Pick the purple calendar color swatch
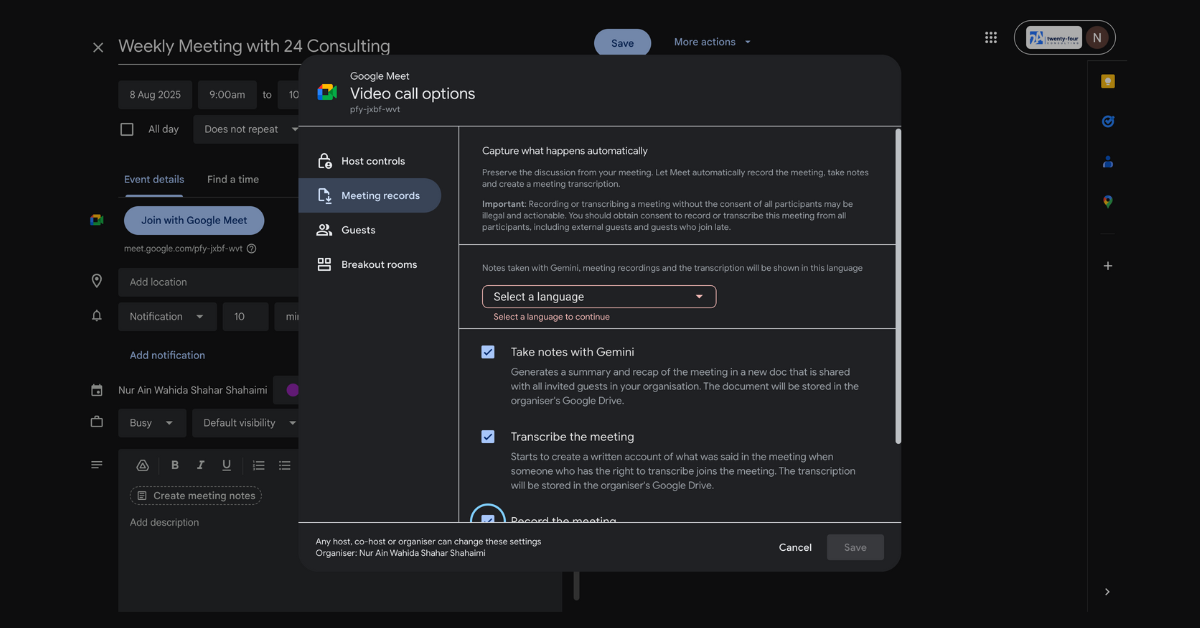Image resolution: width=1200 pixels, height=628 pixels. 293,390
